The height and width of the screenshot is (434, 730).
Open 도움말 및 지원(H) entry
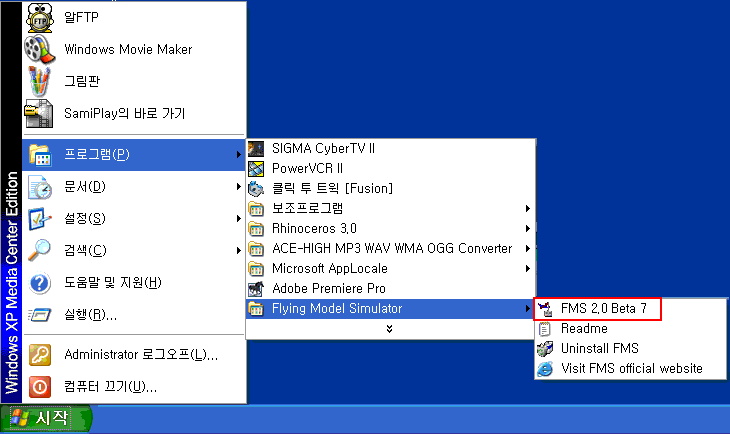tap(134, 283)
